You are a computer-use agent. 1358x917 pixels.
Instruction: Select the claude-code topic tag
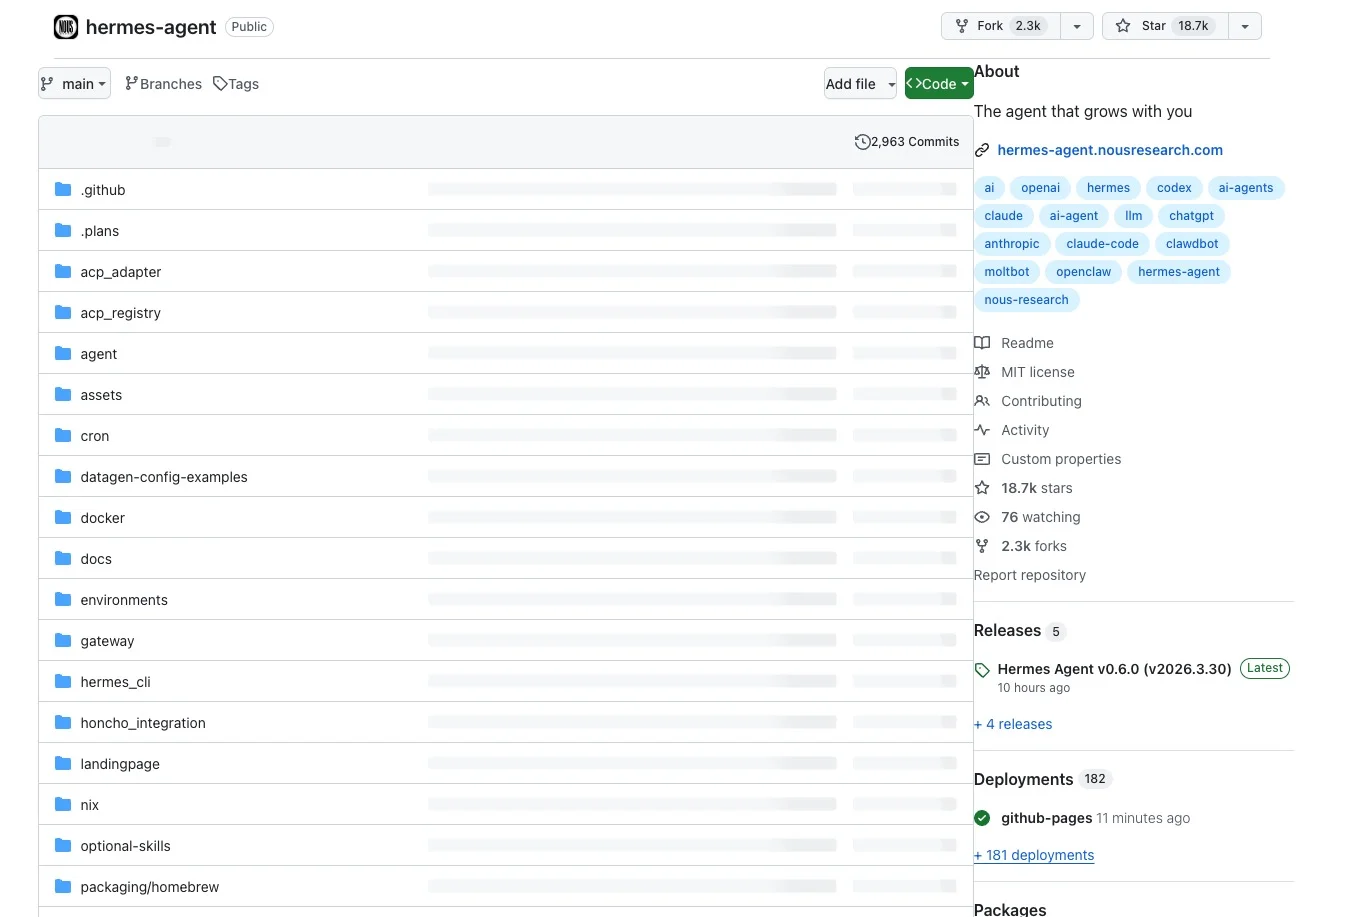click(1102, 244)
